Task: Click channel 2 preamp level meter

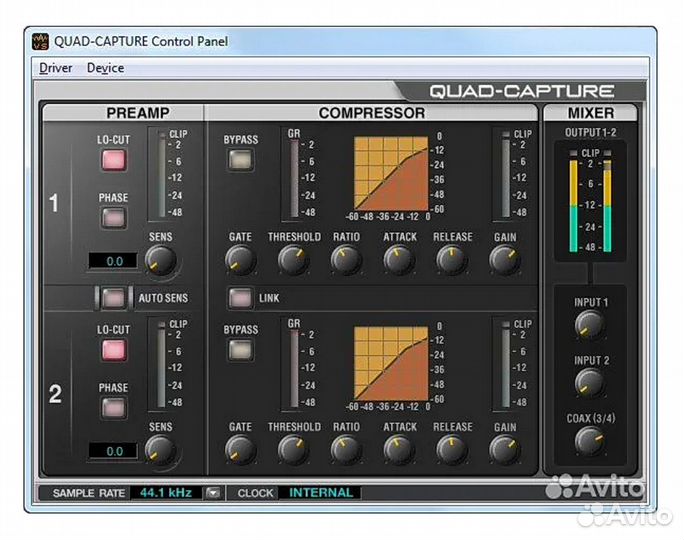Action: 162,364
